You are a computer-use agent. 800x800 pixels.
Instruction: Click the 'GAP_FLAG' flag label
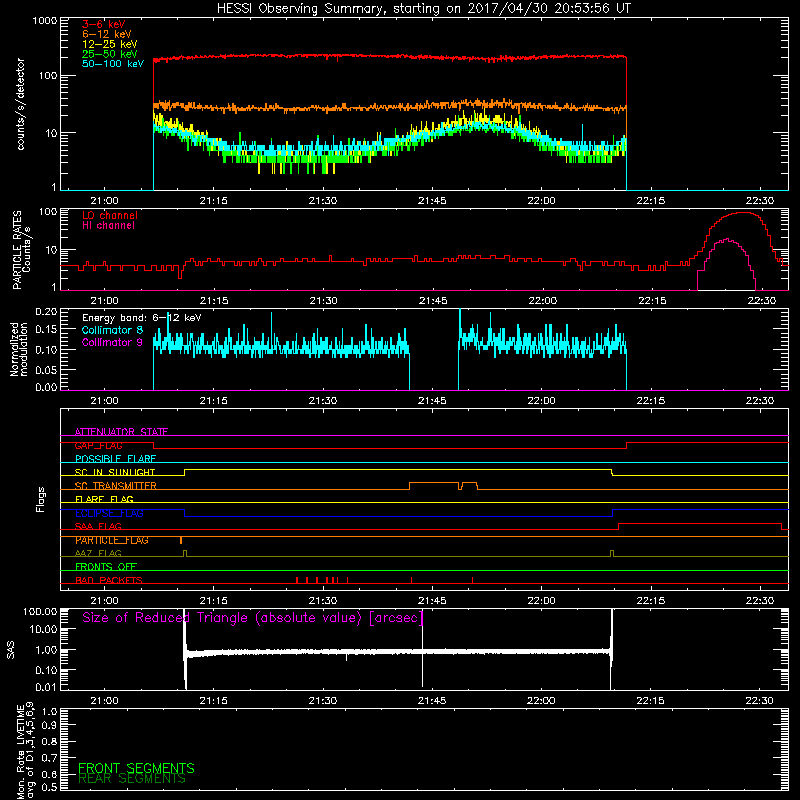(x=98, y=445)
